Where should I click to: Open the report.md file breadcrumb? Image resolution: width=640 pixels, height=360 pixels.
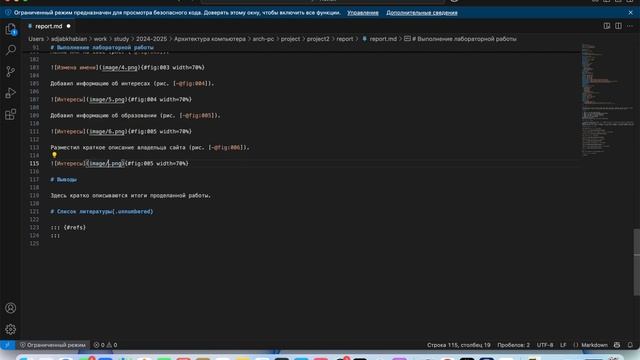click(x=379, y=39)
